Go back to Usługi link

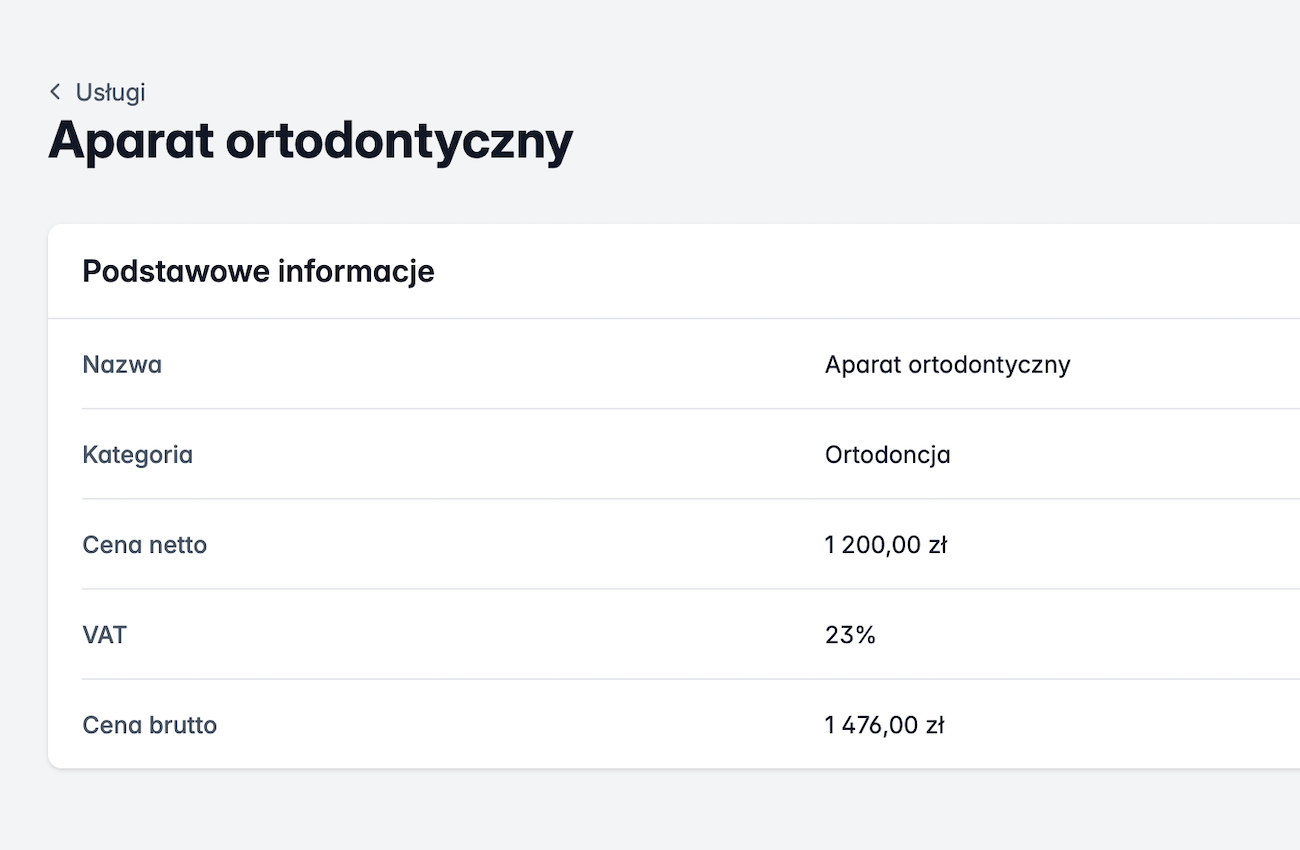click(110, 92)
